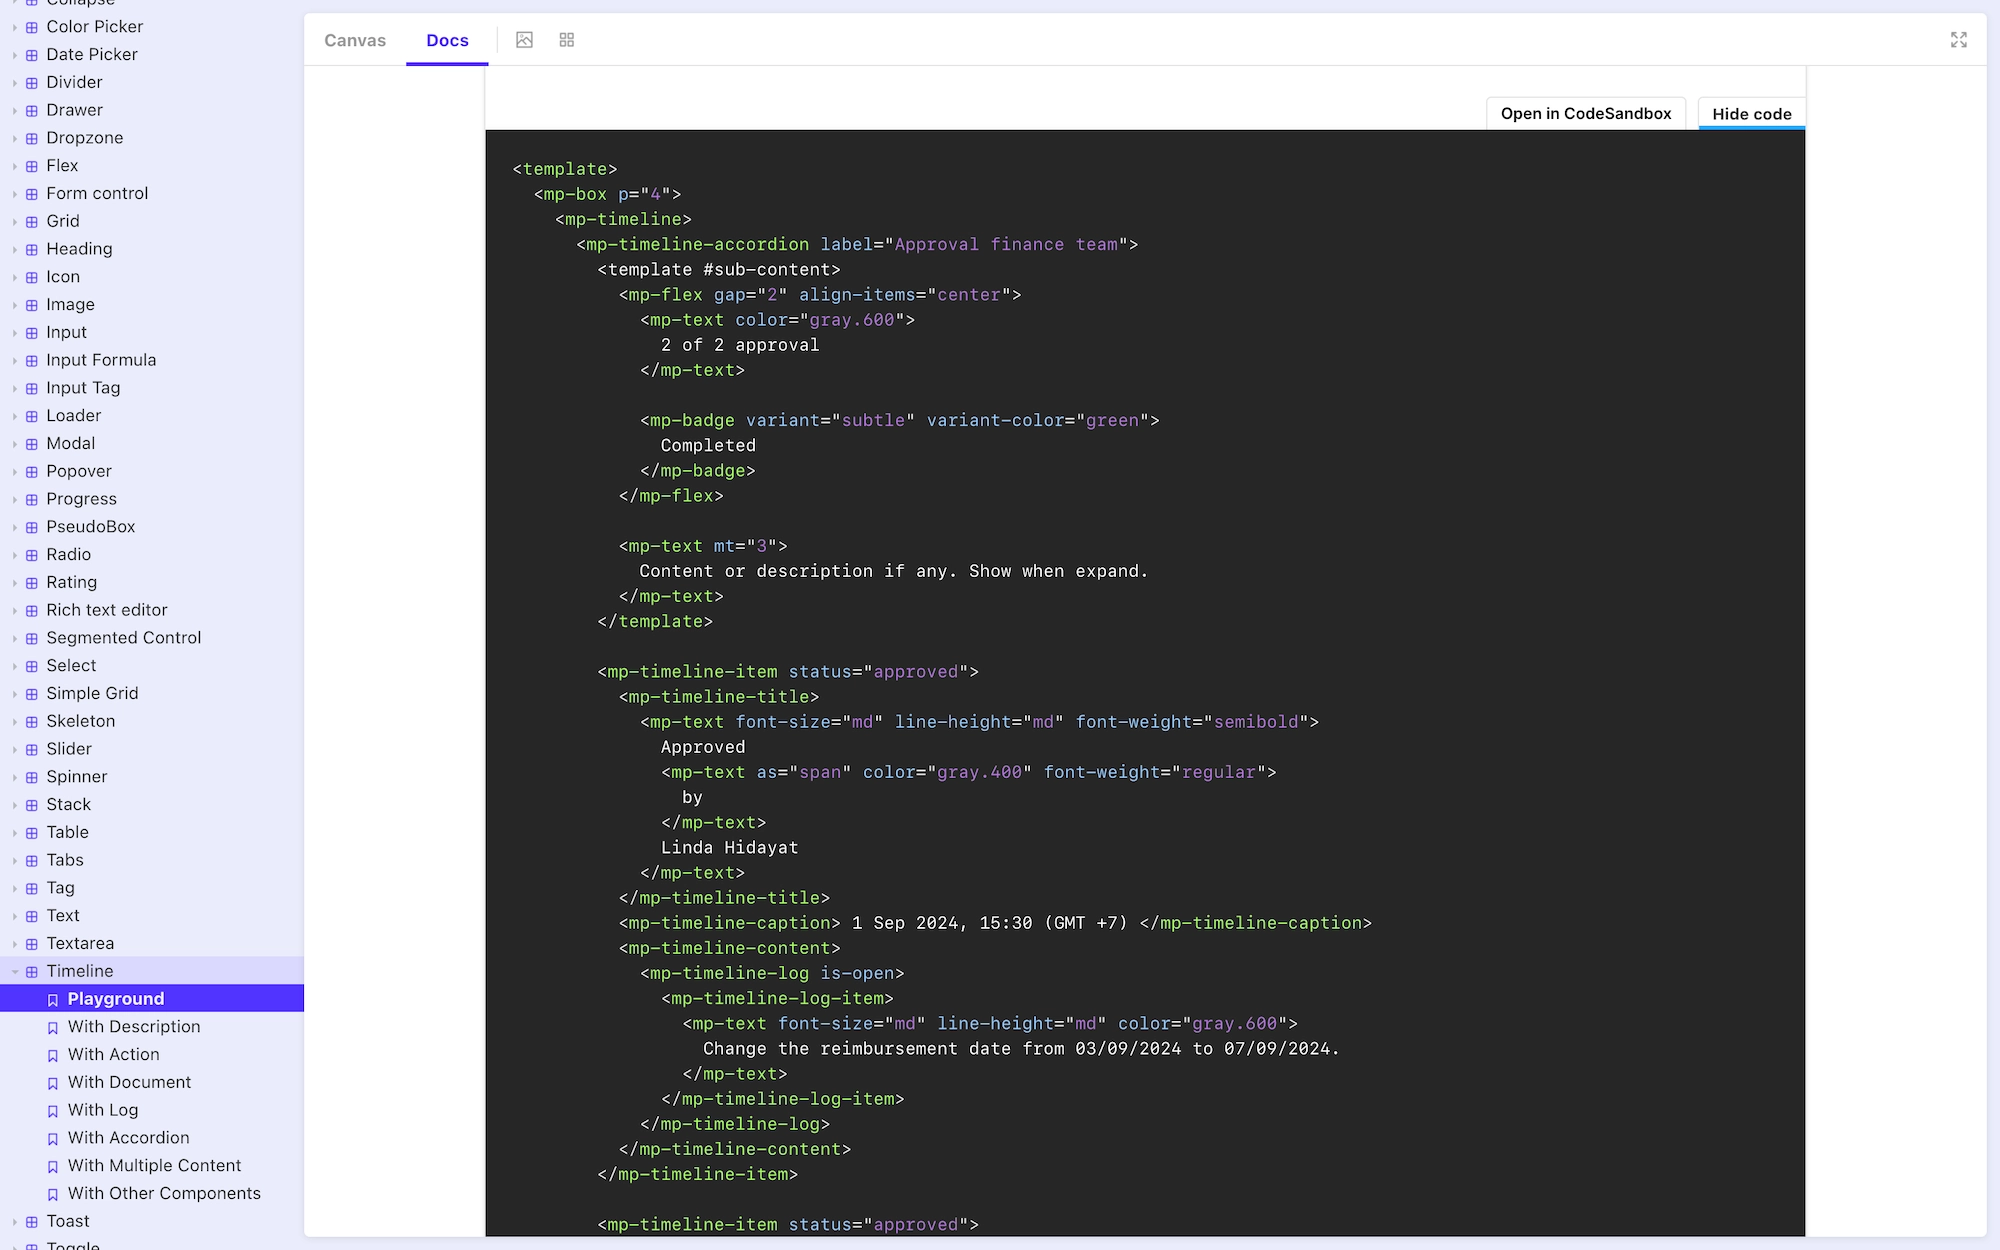This screenshot has width=2000, height=1250.
Task: Click the bookmark icon next to With Log
Action: click(x=53, y=1111)
